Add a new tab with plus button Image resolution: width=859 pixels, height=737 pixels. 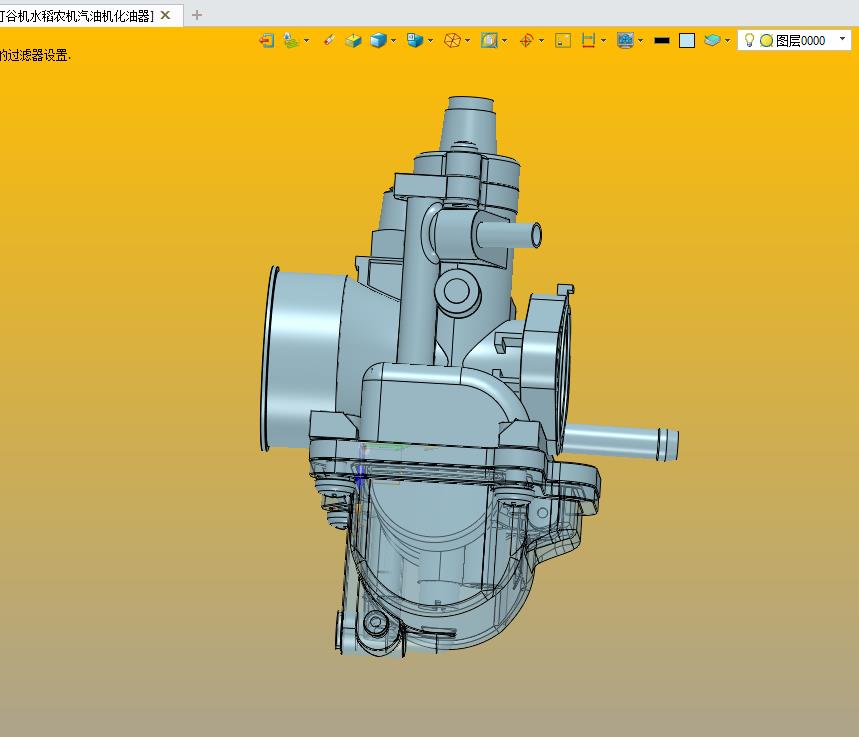click(x=197, y=15)
